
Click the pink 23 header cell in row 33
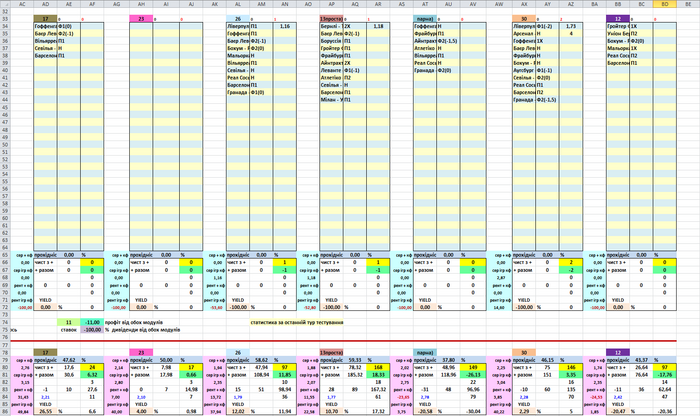pyautogui.click(x=141, y=19)
